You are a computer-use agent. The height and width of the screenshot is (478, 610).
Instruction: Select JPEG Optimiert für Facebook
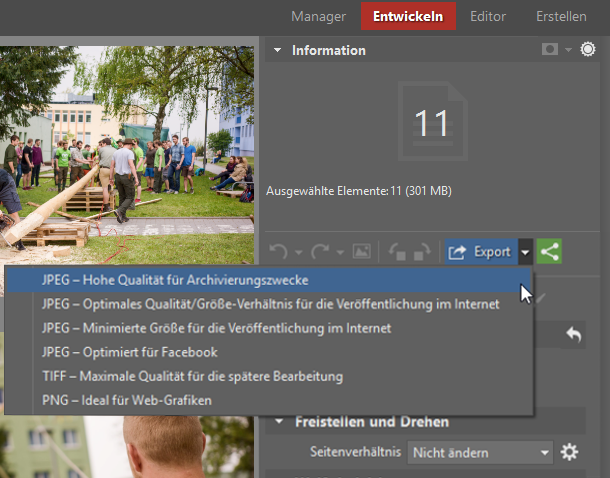[x=269, y=352]
